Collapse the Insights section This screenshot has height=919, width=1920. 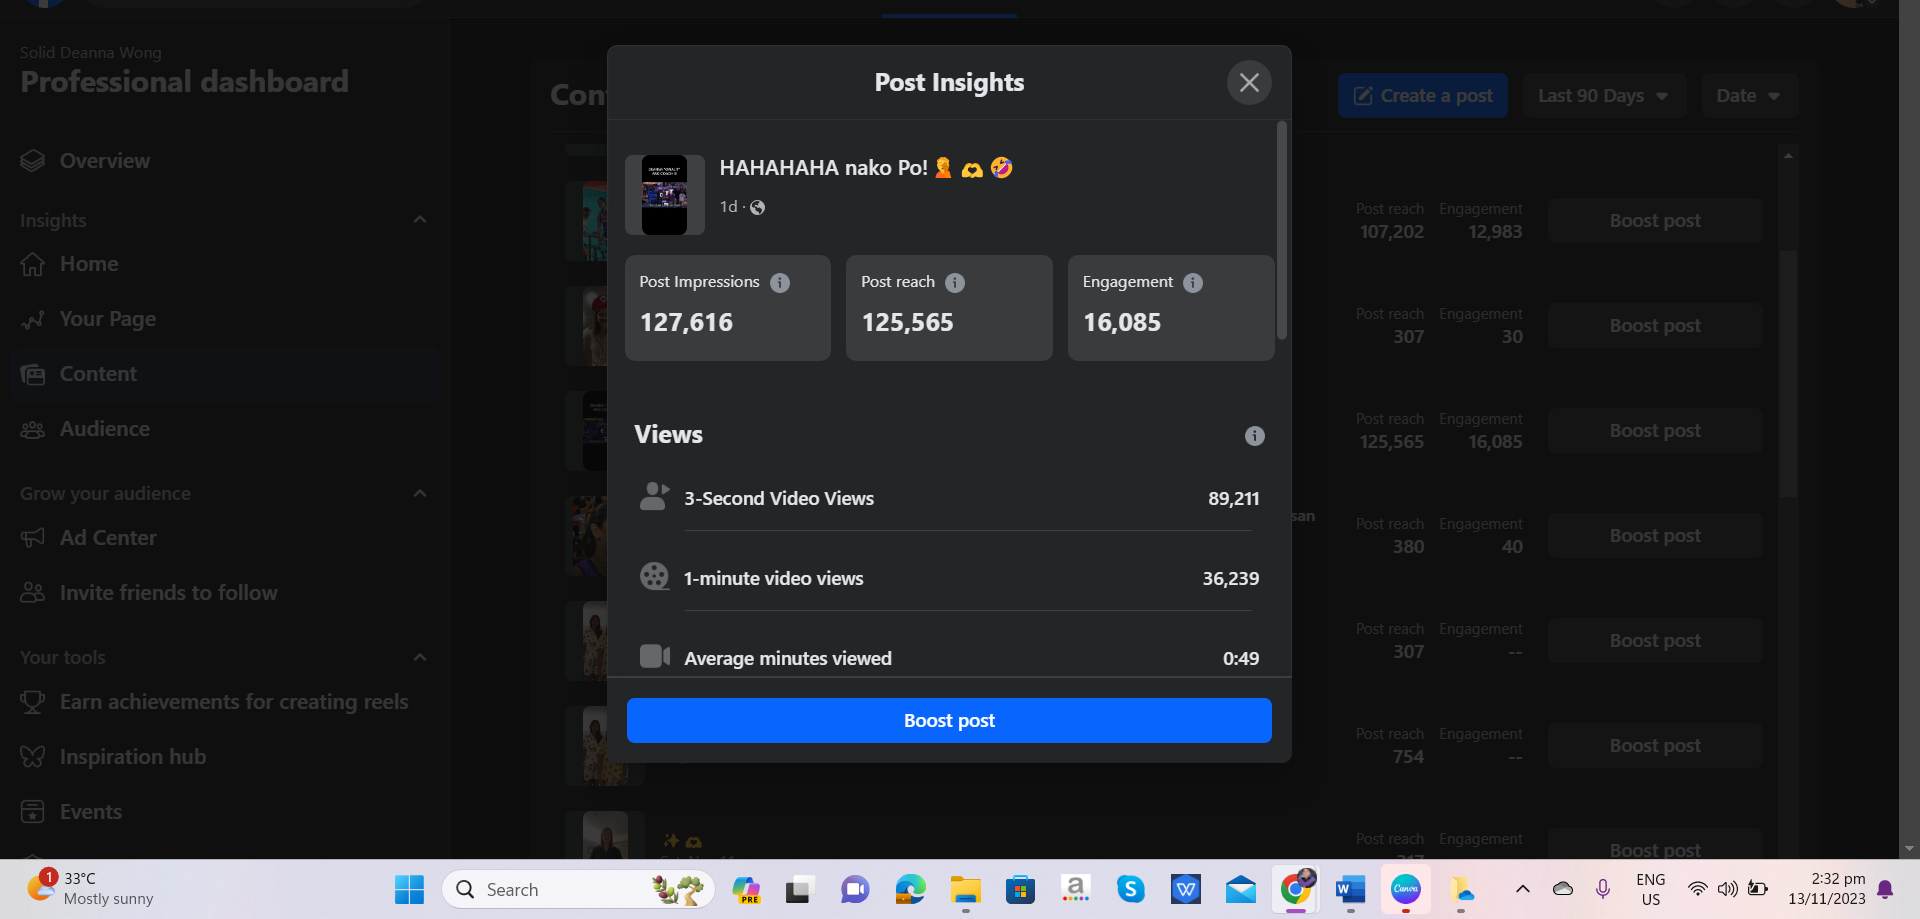tap(420, 220)
